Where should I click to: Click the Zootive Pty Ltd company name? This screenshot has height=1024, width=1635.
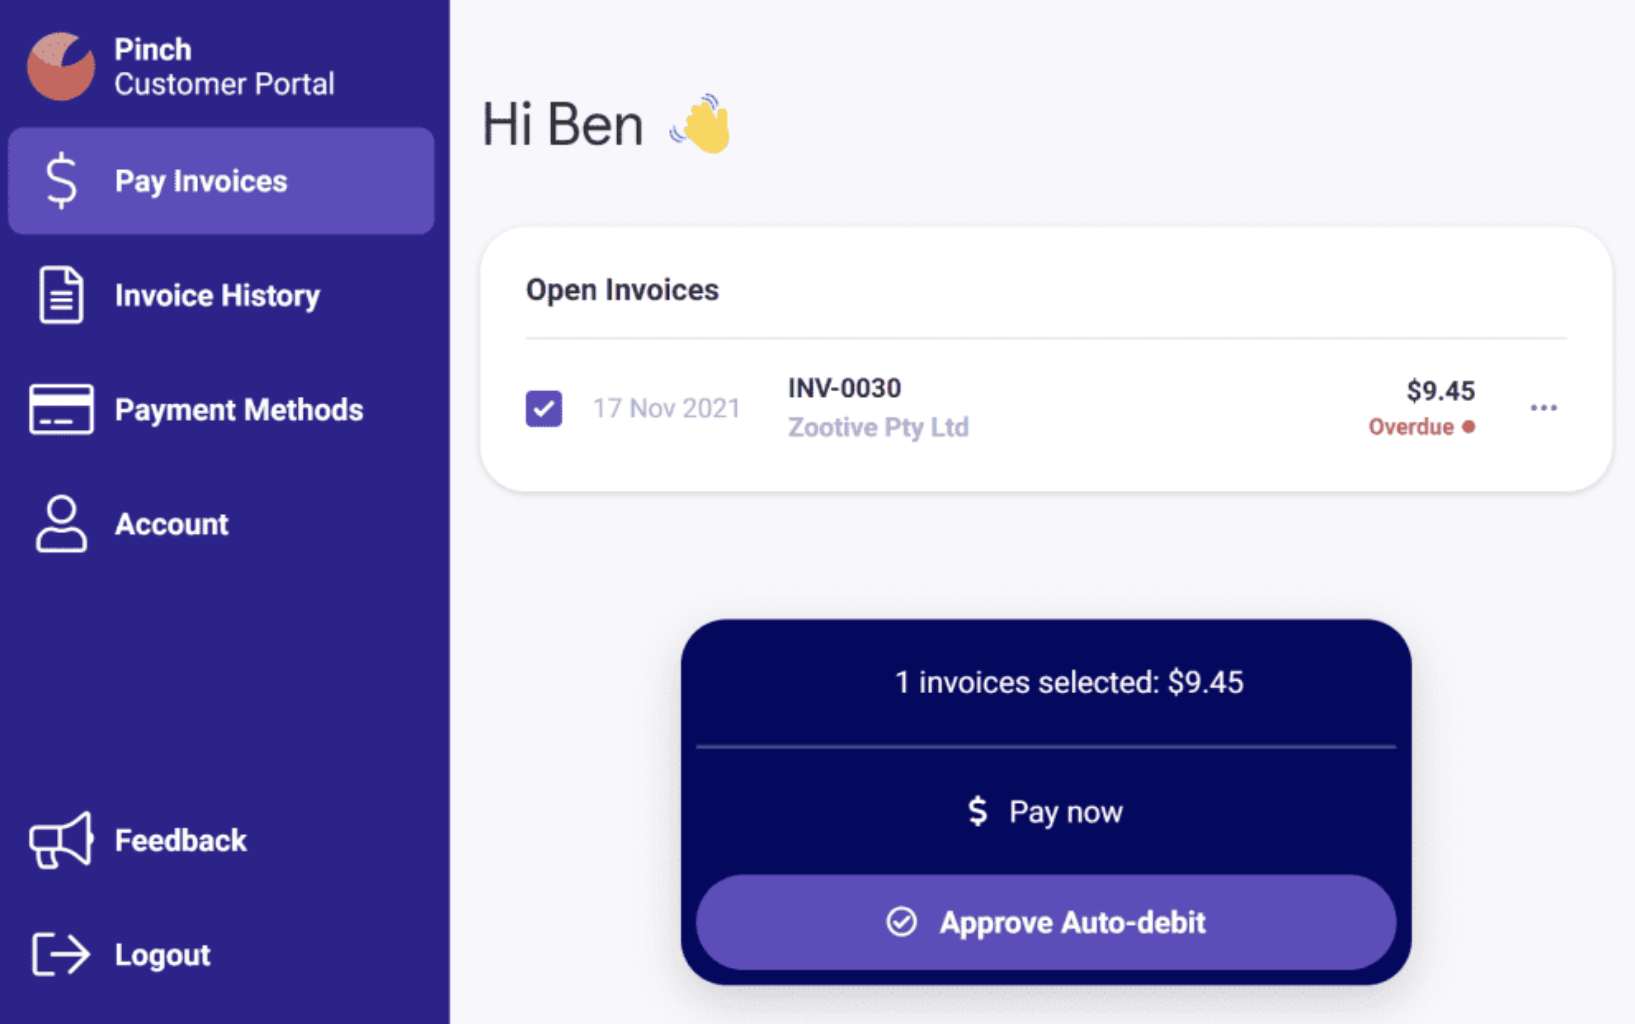tap(878, 428)
